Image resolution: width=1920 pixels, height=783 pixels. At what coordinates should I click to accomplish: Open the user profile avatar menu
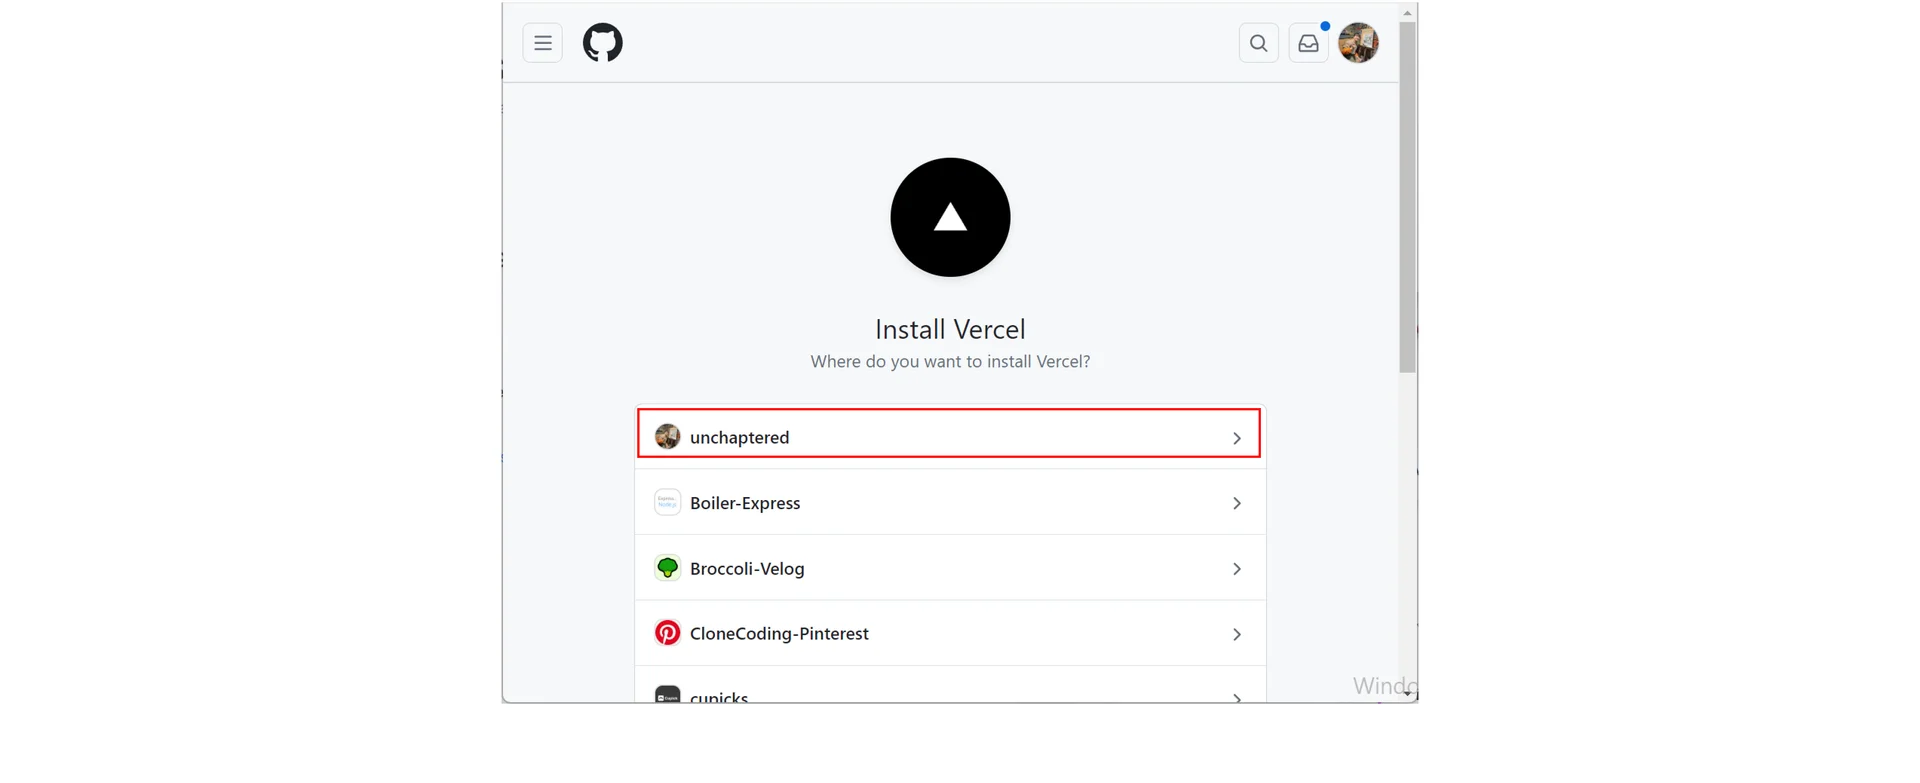(x=1358, y=43)
